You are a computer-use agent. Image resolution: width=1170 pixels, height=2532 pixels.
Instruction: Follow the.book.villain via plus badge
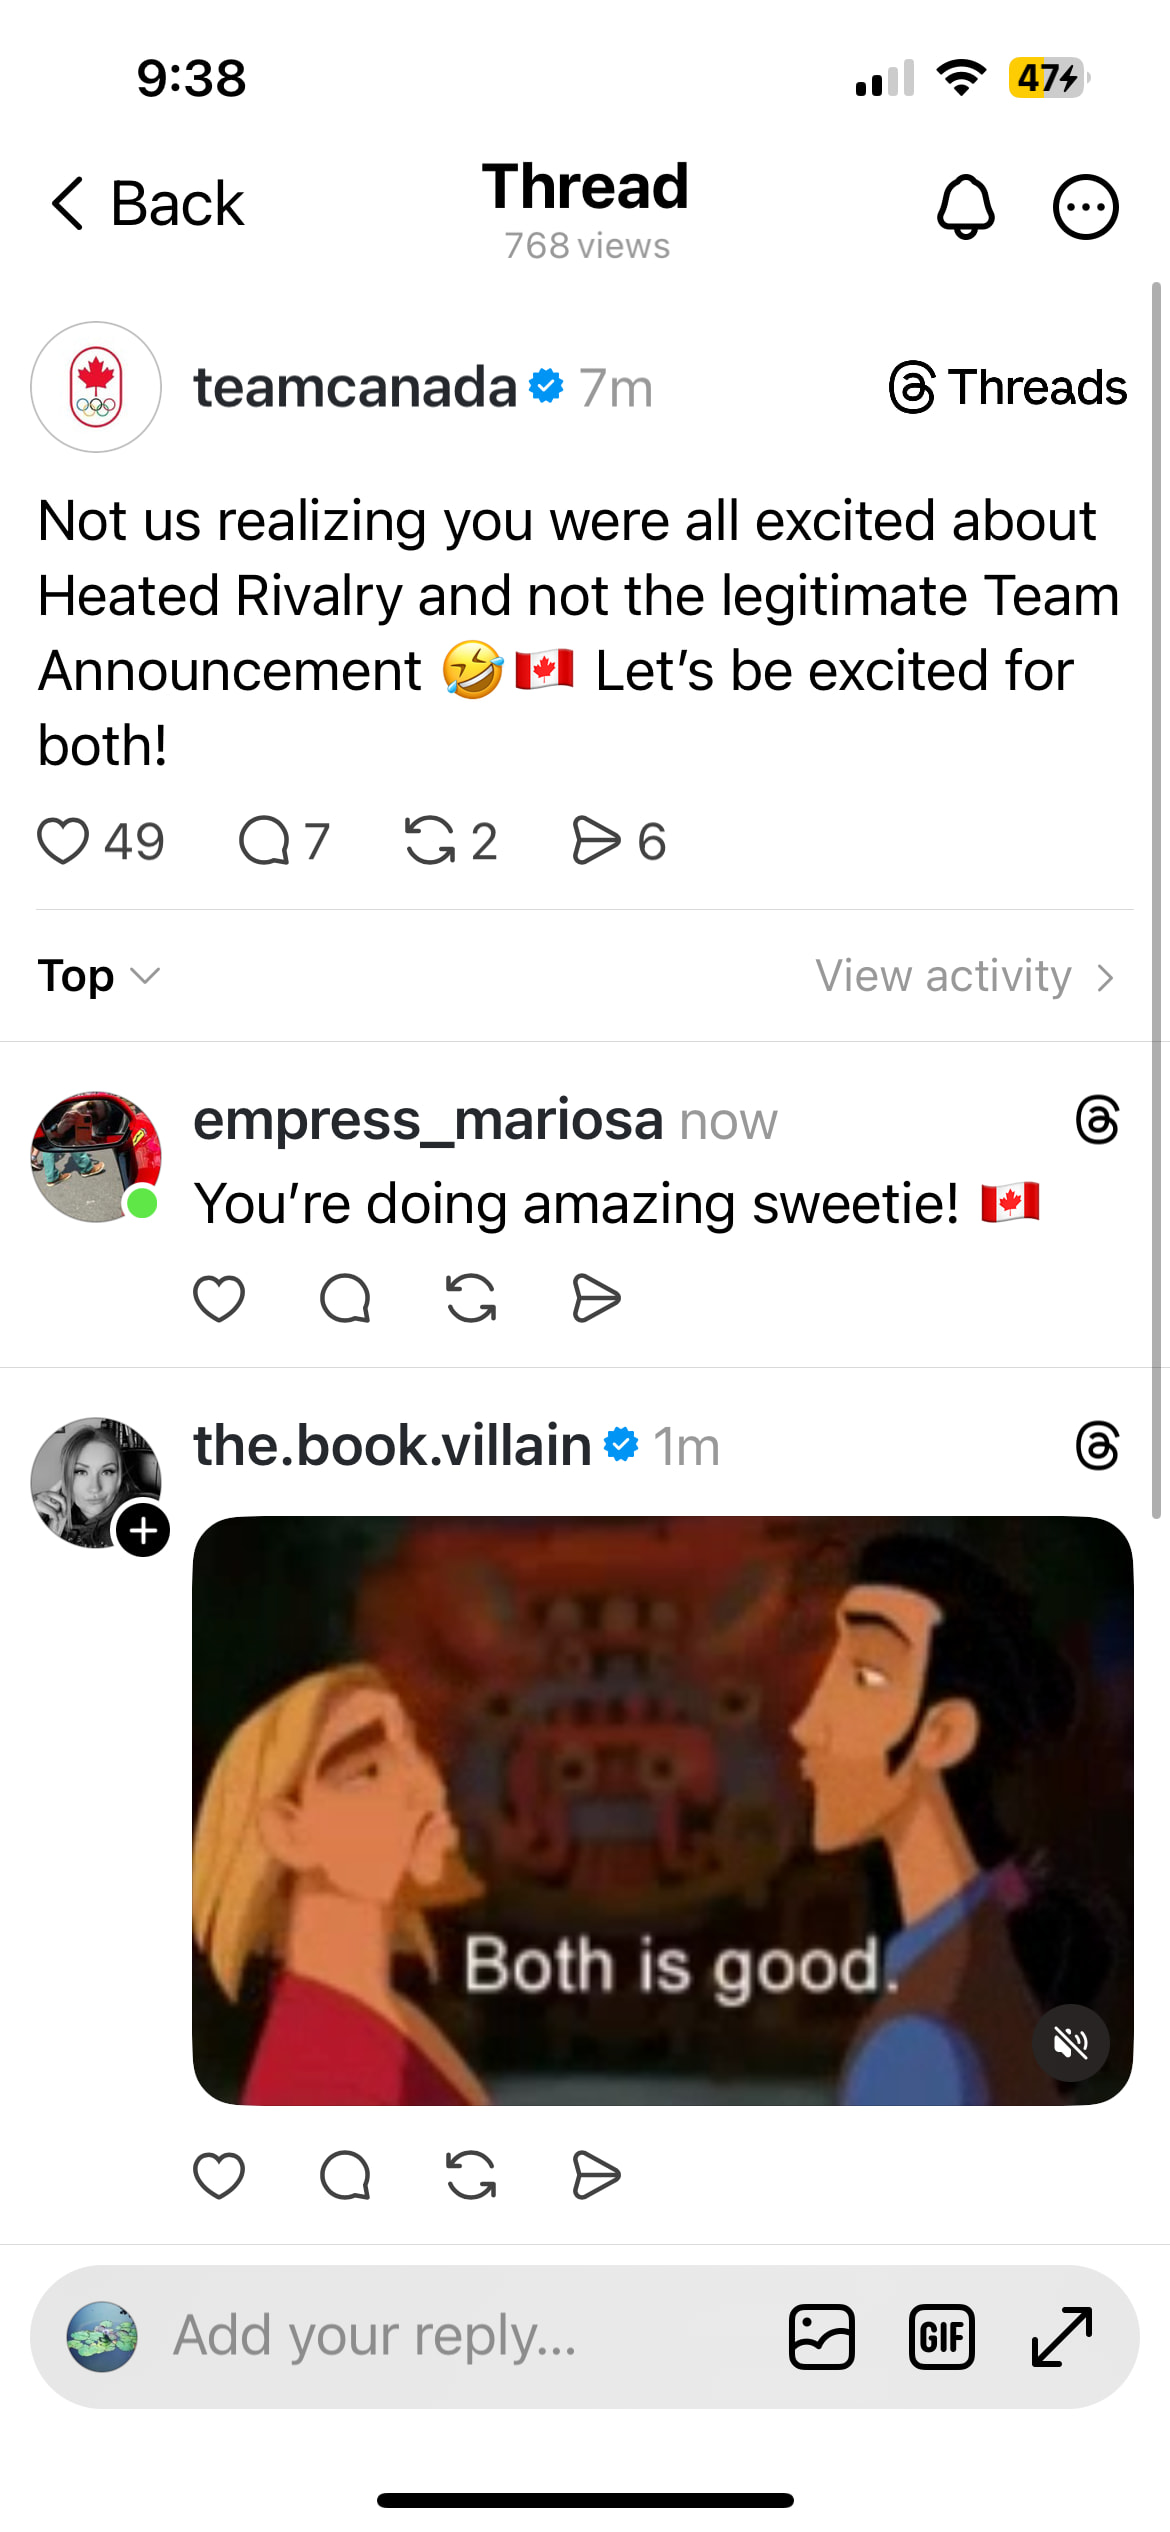(x=143, y=1530)
